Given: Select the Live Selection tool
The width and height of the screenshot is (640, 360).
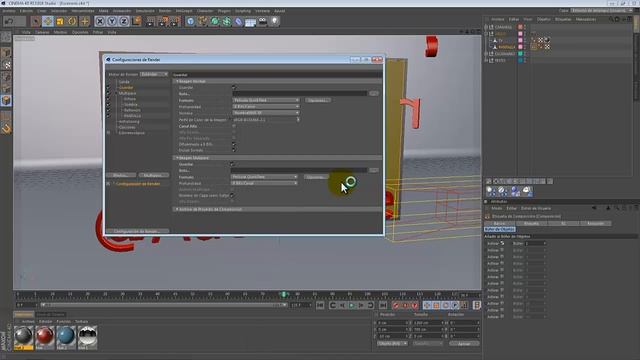Looking at the screenshot, I should pos(36,21).
